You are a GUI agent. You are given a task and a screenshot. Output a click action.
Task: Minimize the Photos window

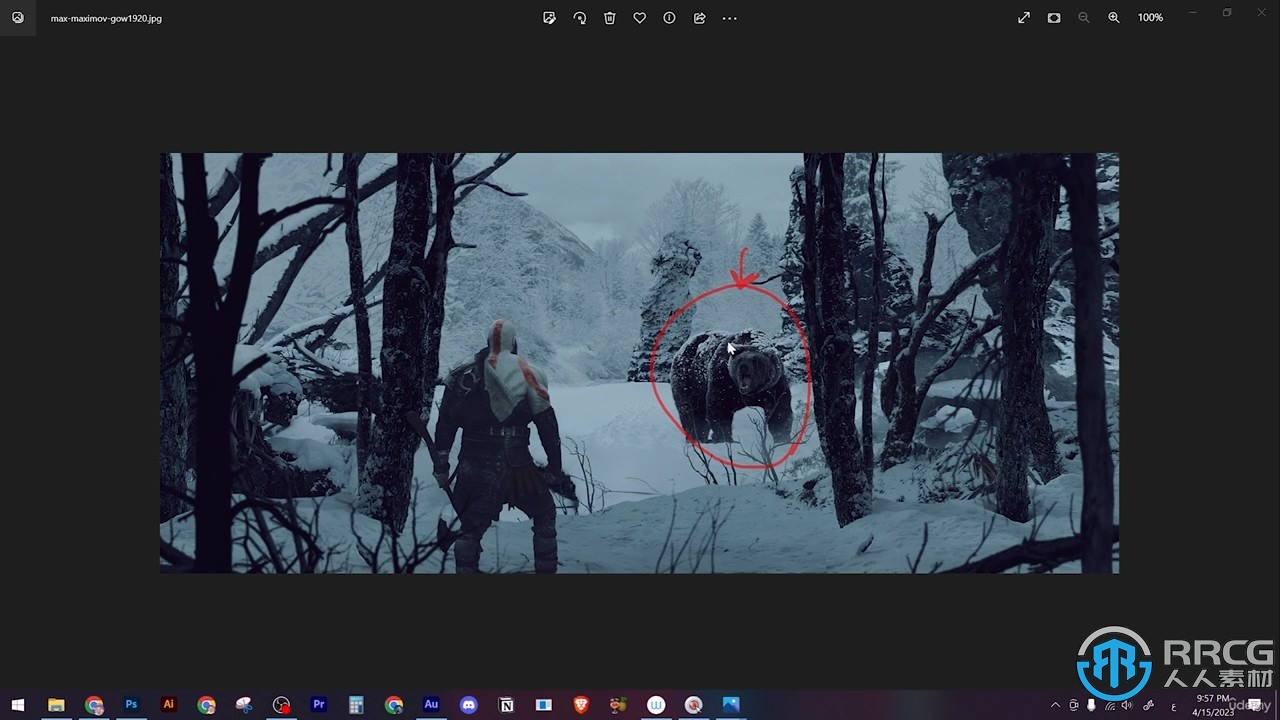[x=1192, y=13]
